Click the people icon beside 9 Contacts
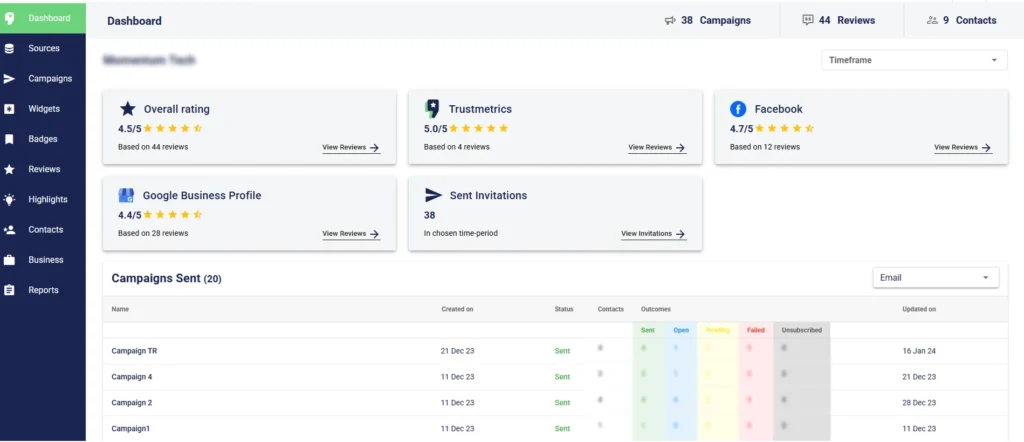 point(932,20)
